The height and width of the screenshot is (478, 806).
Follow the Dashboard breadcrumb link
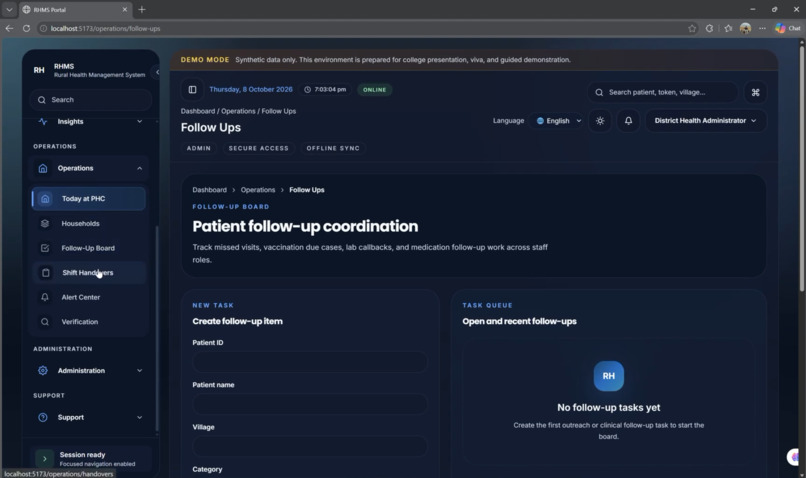click(209, 190)
